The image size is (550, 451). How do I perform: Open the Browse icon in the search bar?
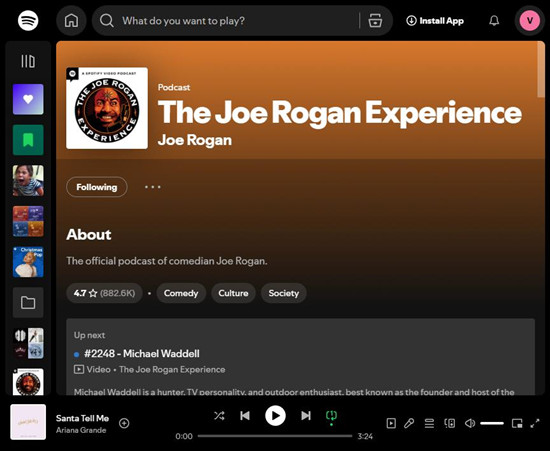(x=375, y=21)
